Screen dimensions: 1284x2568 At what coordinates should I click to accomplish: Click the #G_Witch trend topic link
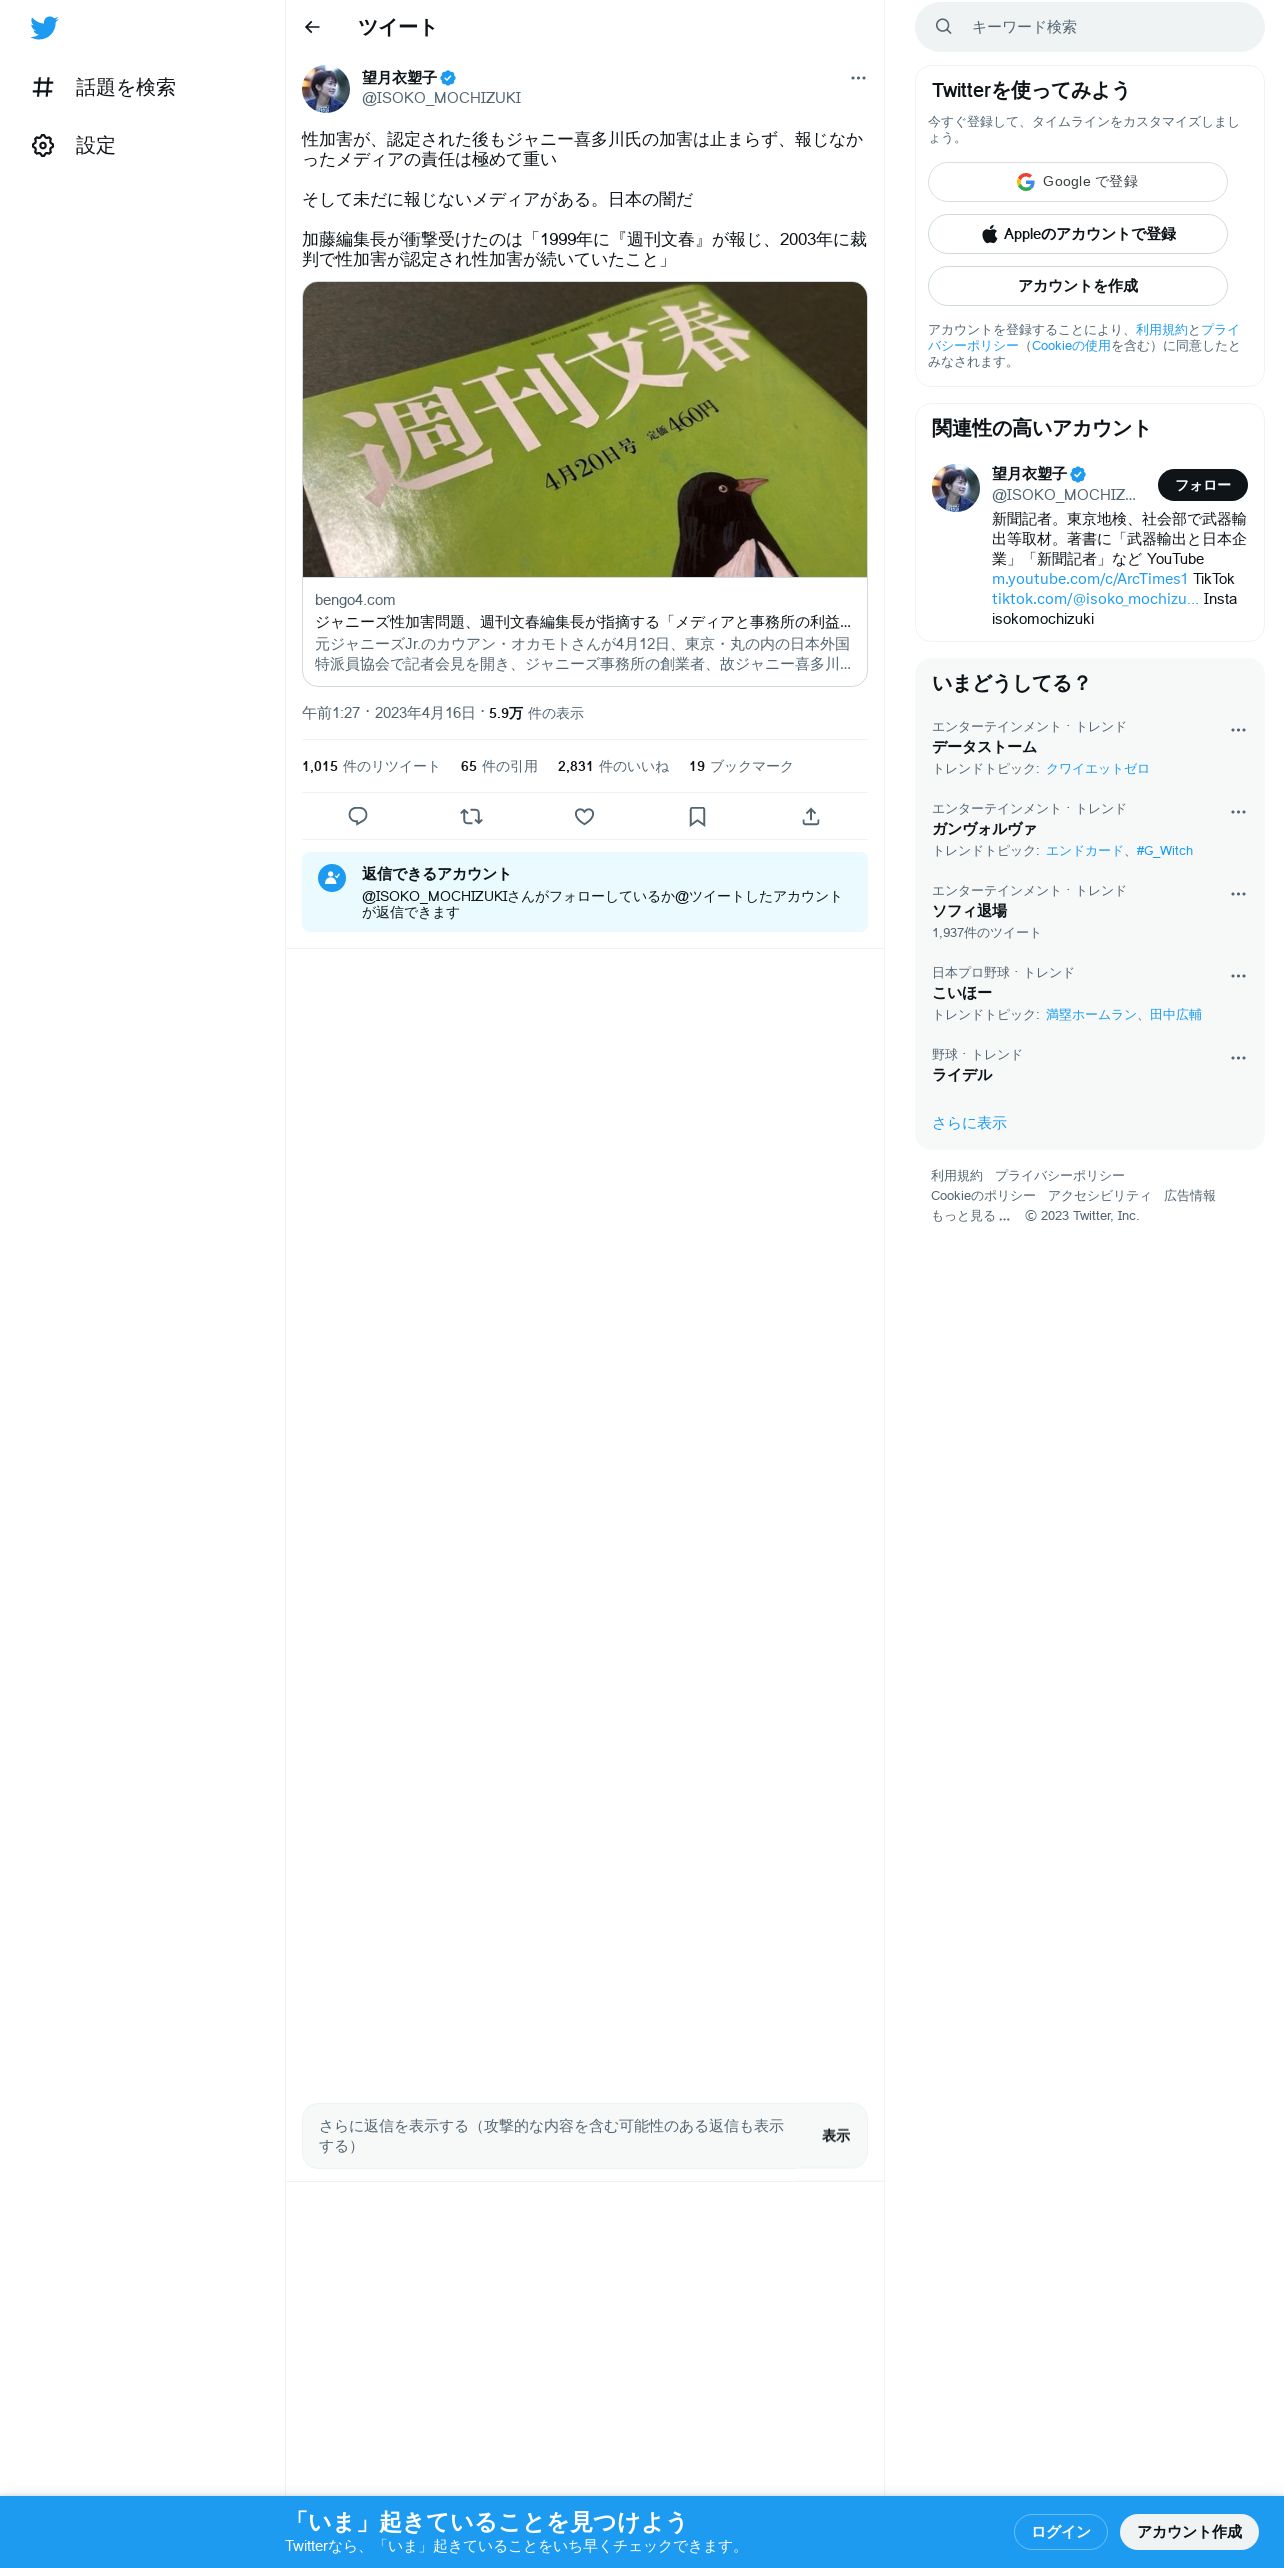(x=1164, y=851)
